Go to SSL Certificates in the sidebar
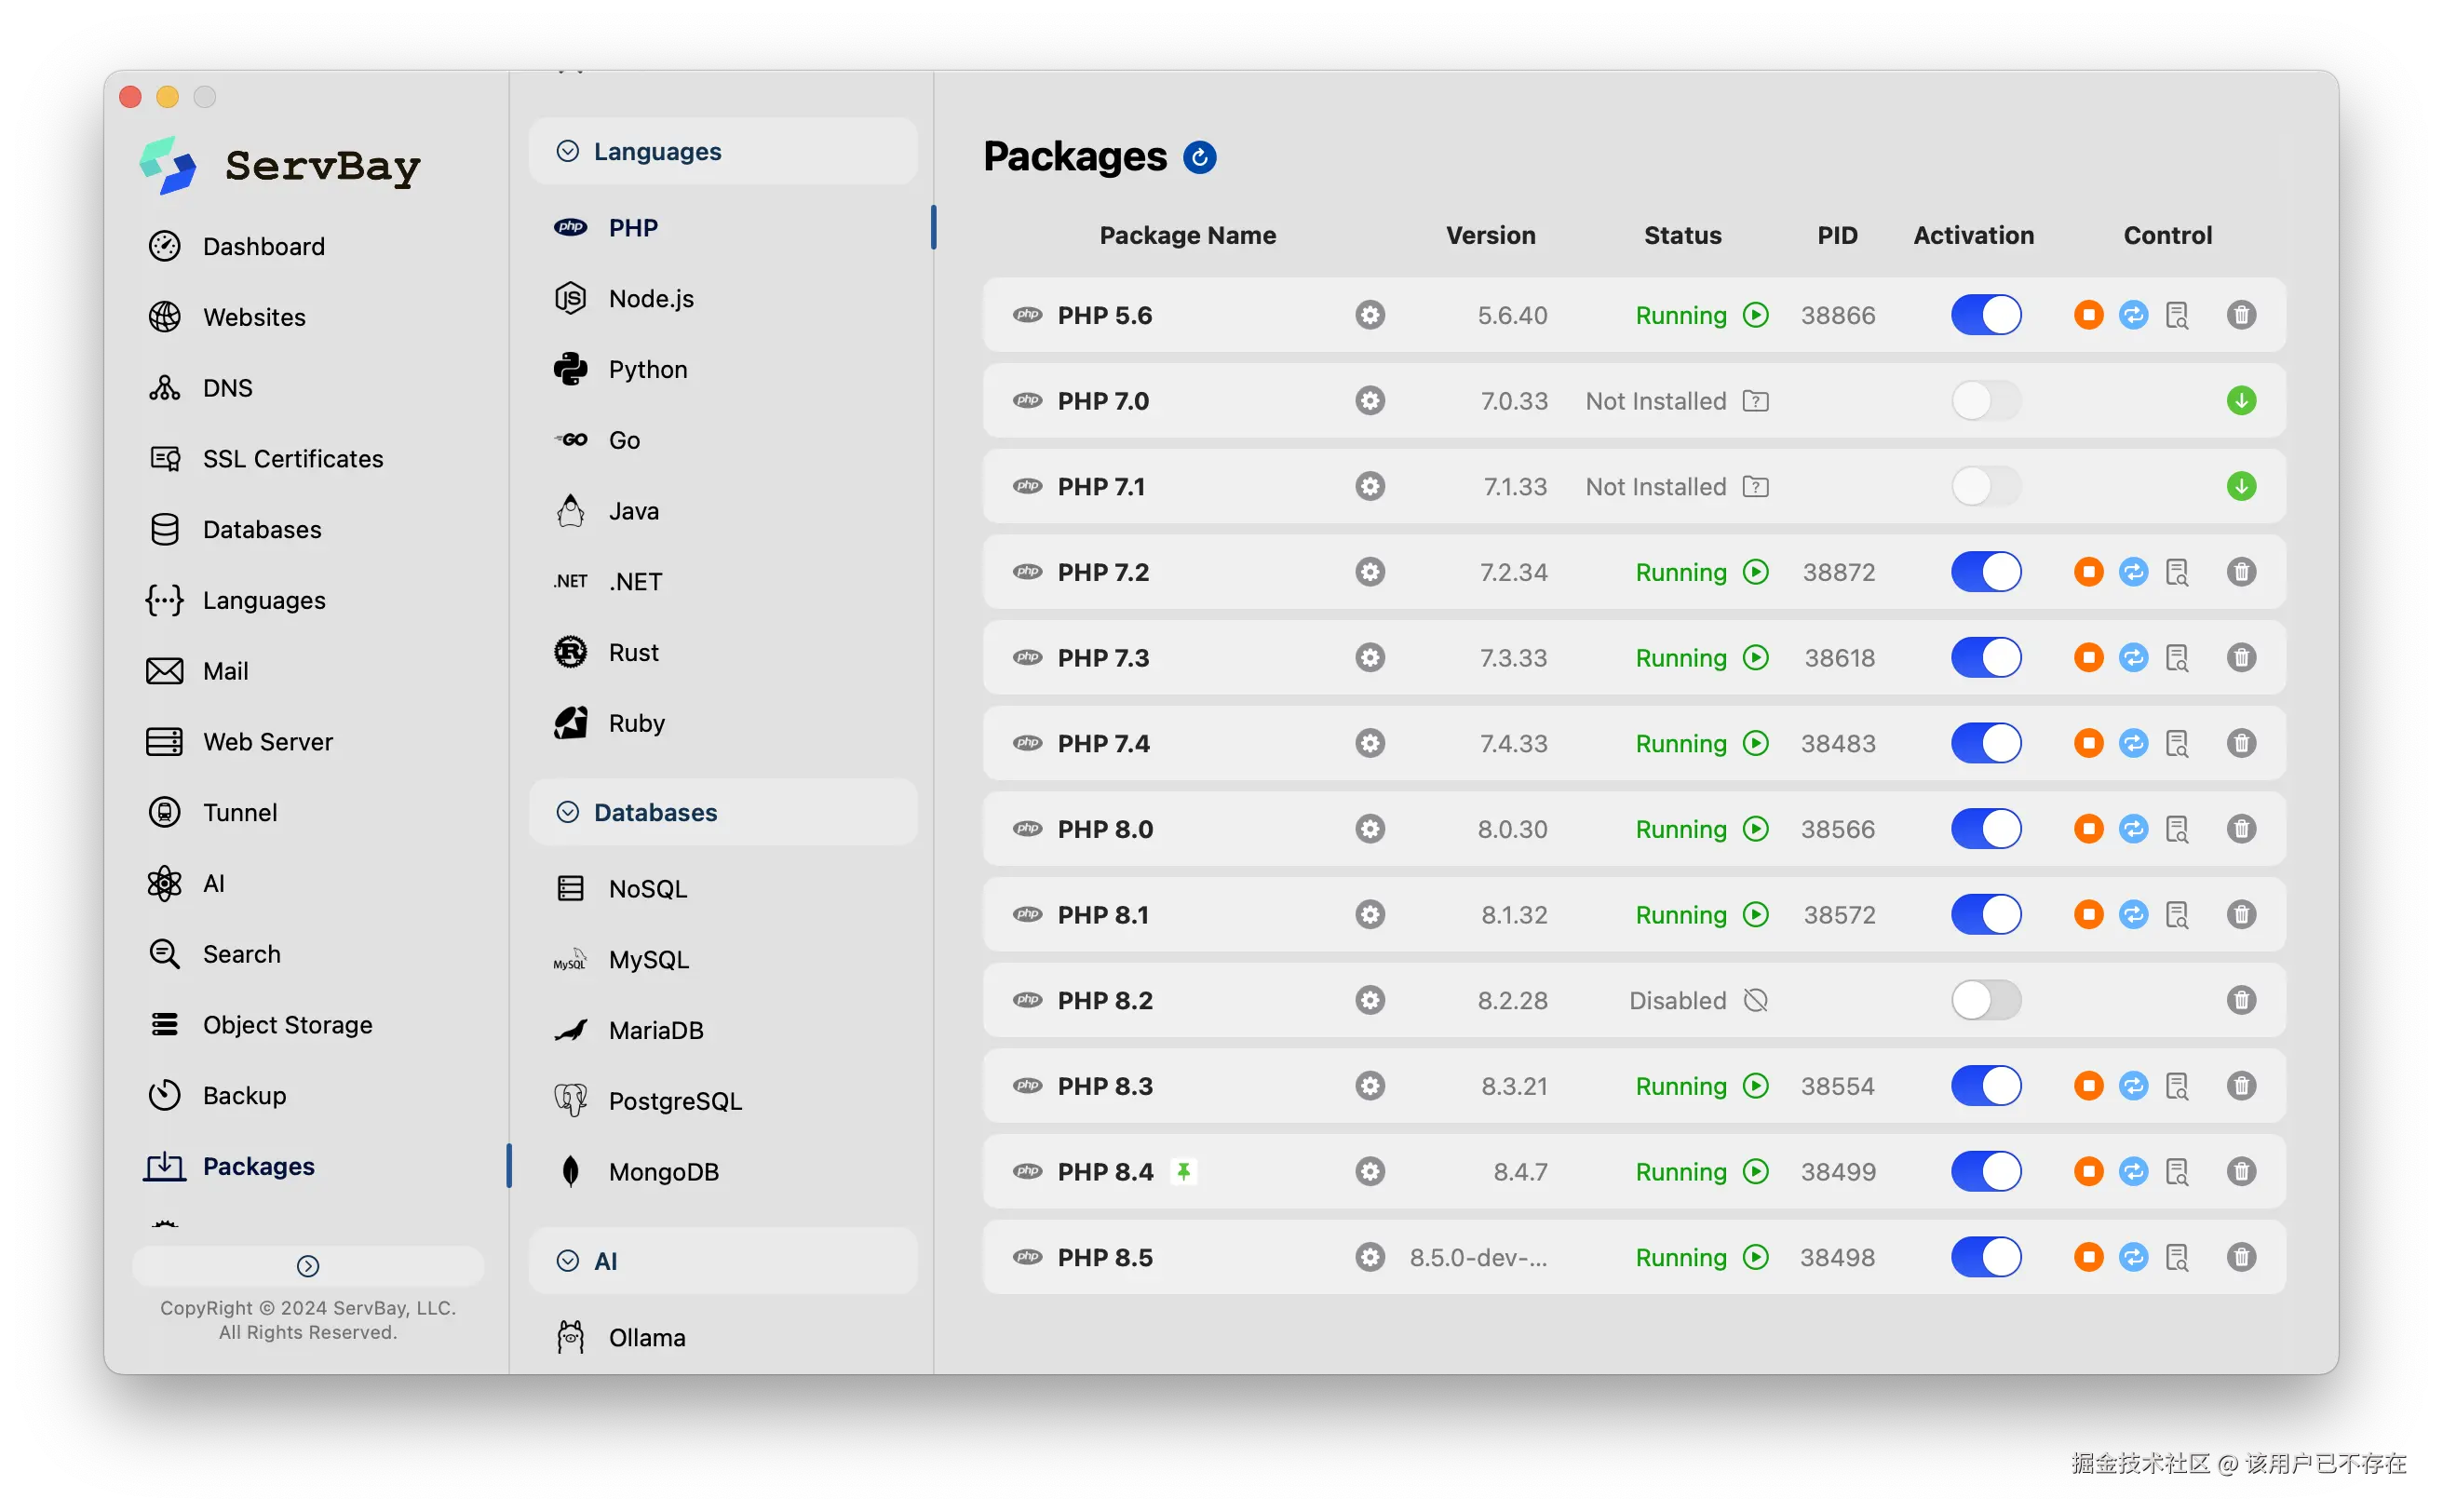 (x=292, y=458)
